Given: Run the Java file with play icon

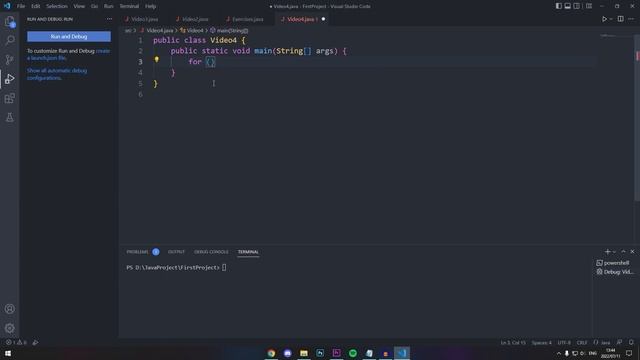Looking at the screenshot, I should click(604, 19).
